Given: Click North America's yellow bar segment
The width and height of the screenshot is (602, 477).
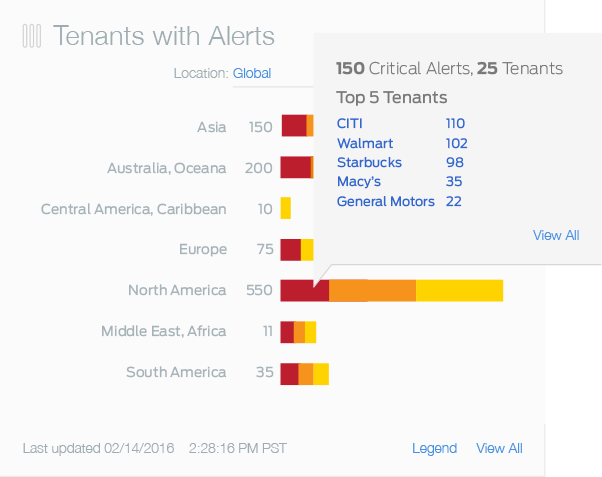Looking at the screenshot, I should point(459,291).
